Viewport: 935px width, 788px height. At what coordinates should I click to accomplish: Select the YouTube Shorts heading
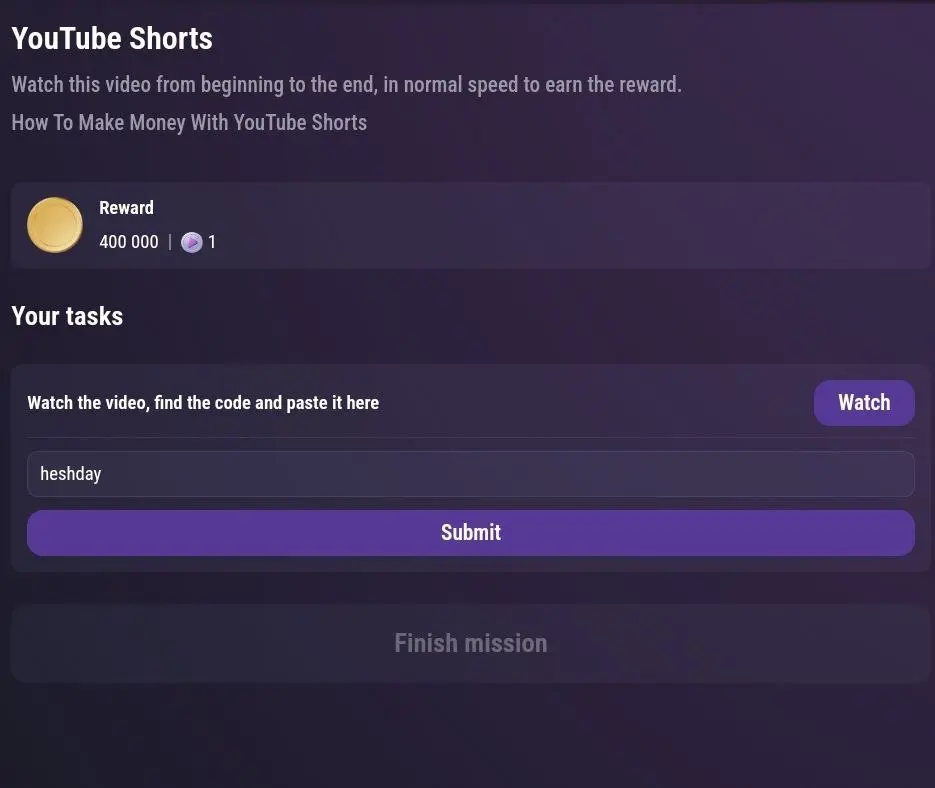(x=112, y=38)
